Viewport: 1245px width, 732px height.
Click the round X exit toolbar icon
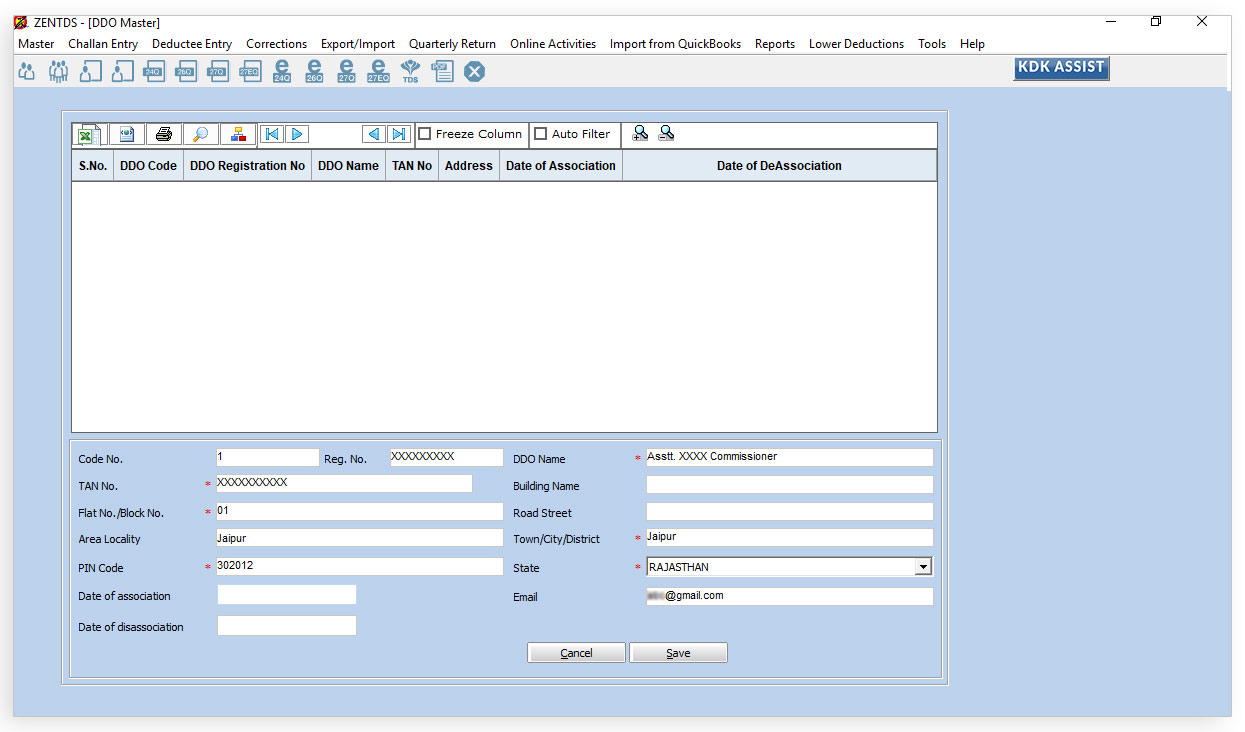[x=474, y=71]
